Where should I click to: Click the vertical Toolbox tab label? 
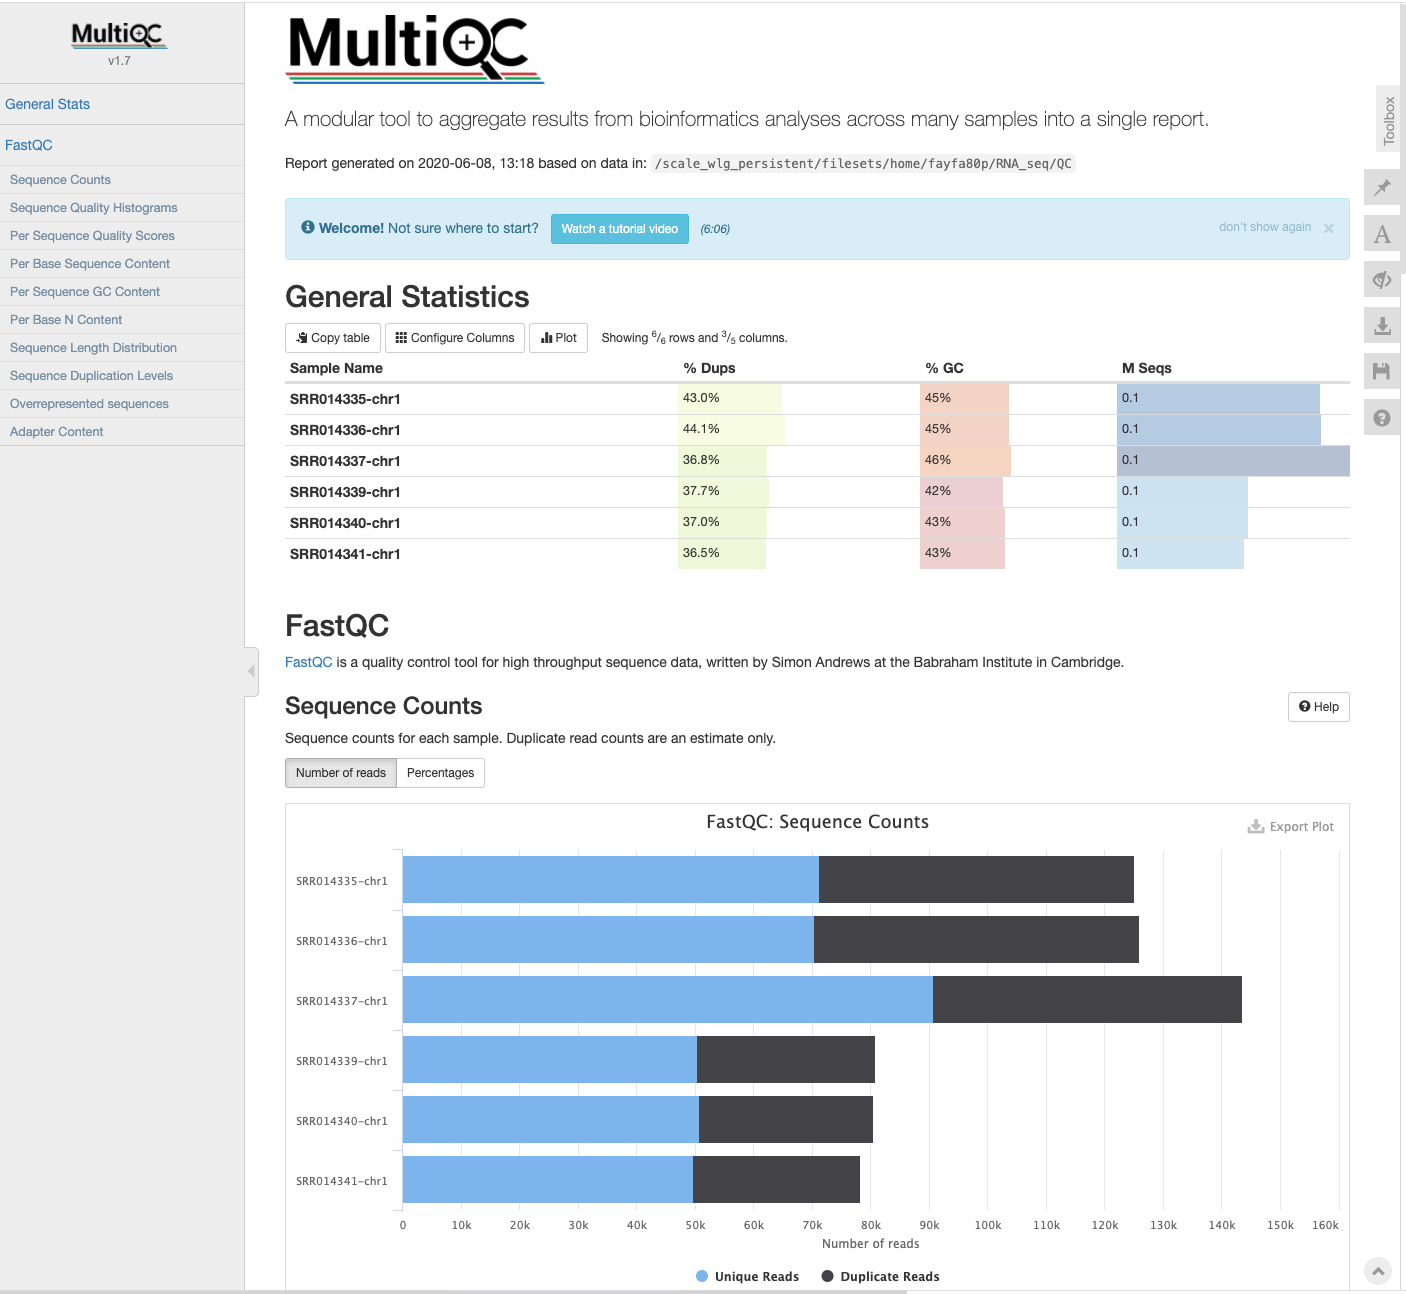coord(1388,121)
